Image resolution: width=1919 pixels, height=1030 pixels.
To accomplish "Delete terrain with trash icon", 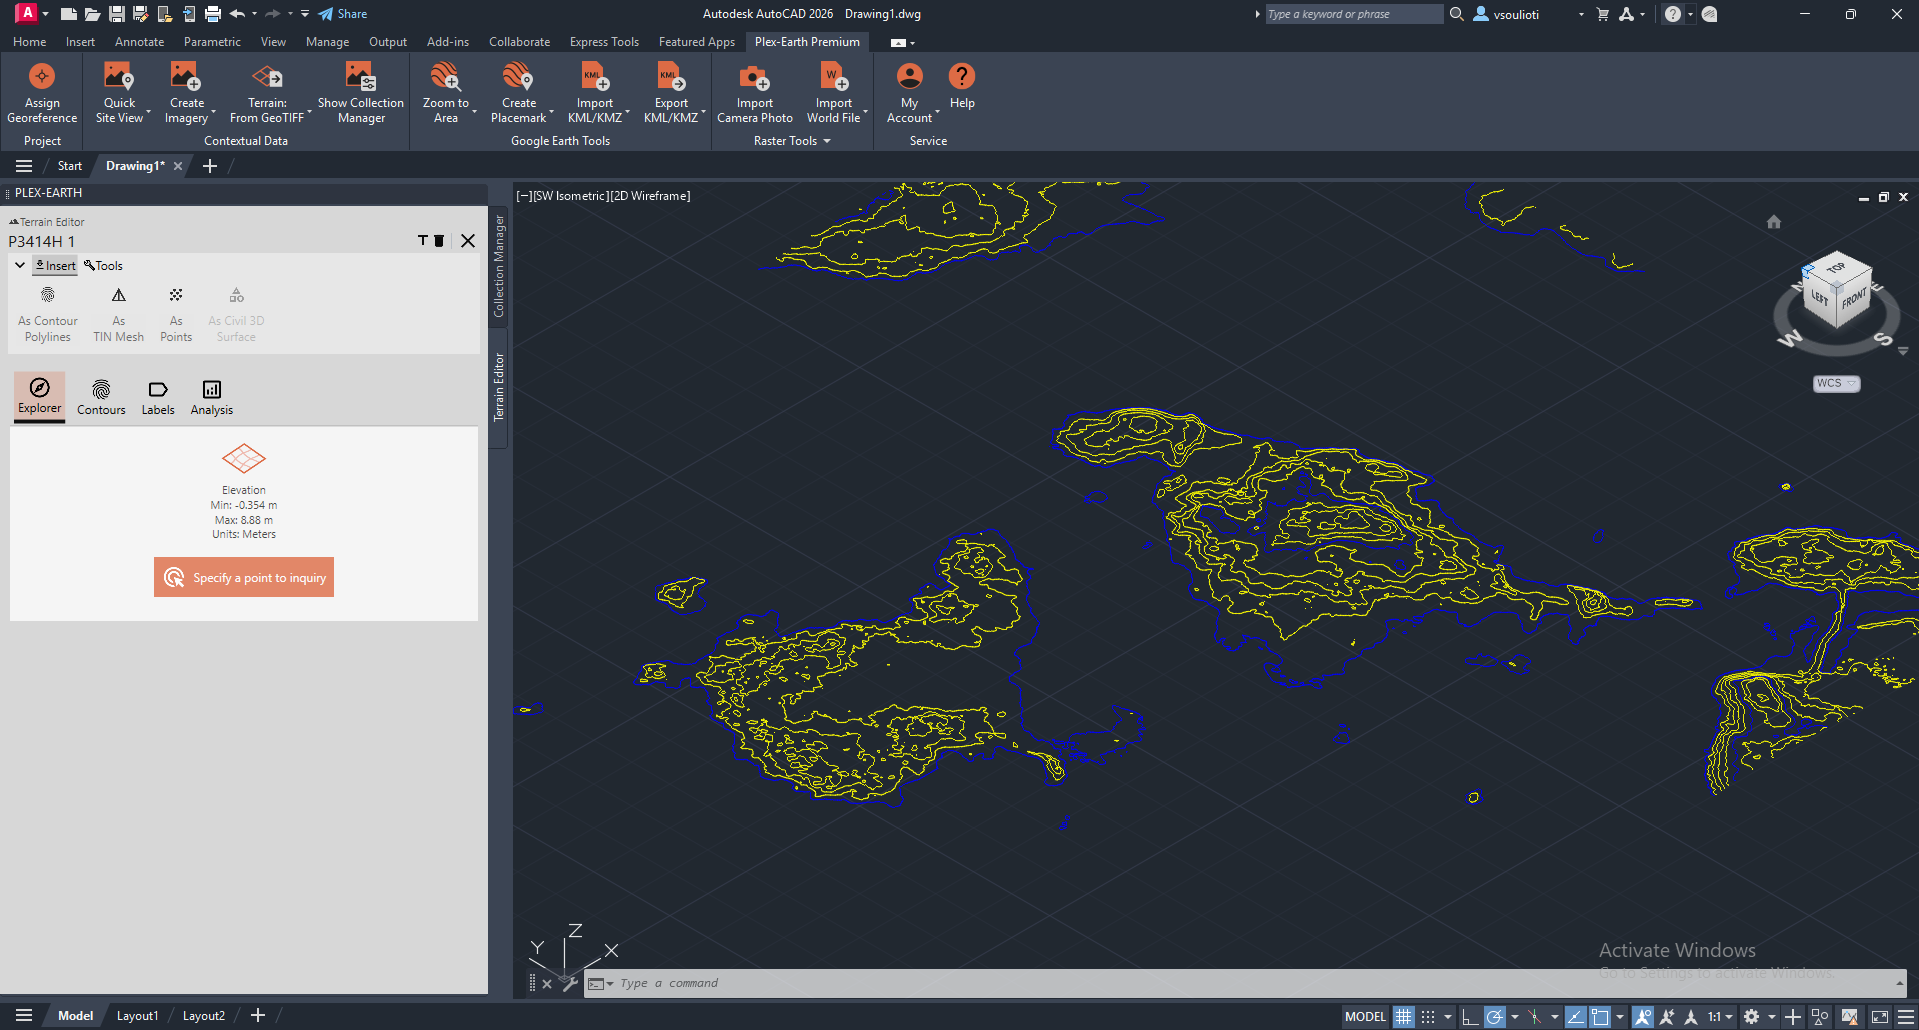I will [x=439, y=241].
